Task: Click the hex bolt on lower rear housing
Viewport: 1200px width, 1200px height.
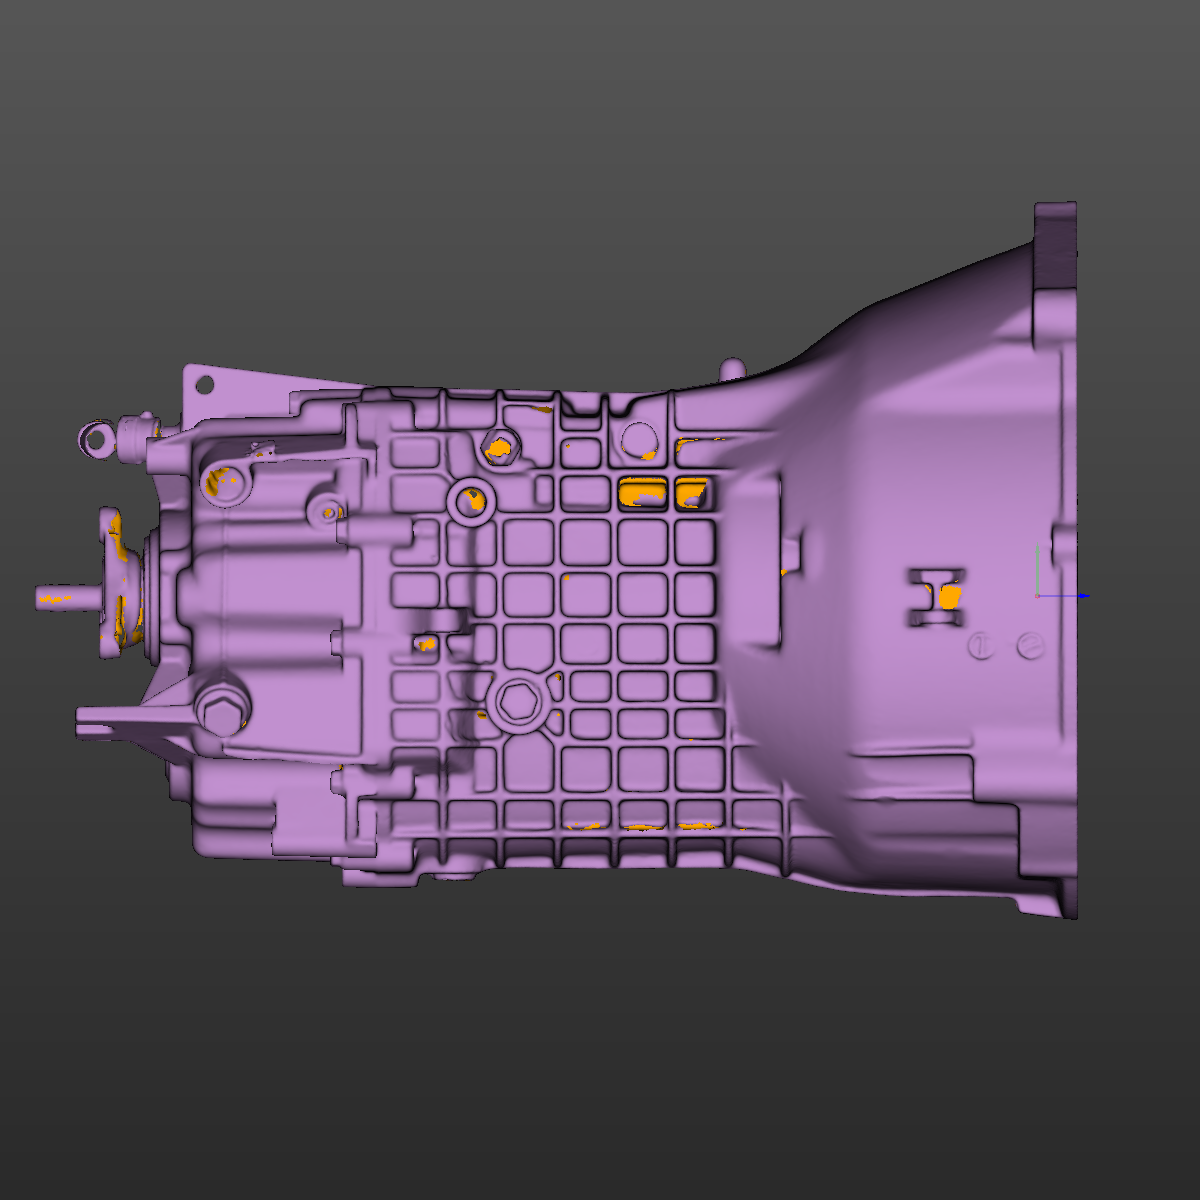Action: point(221,710)
